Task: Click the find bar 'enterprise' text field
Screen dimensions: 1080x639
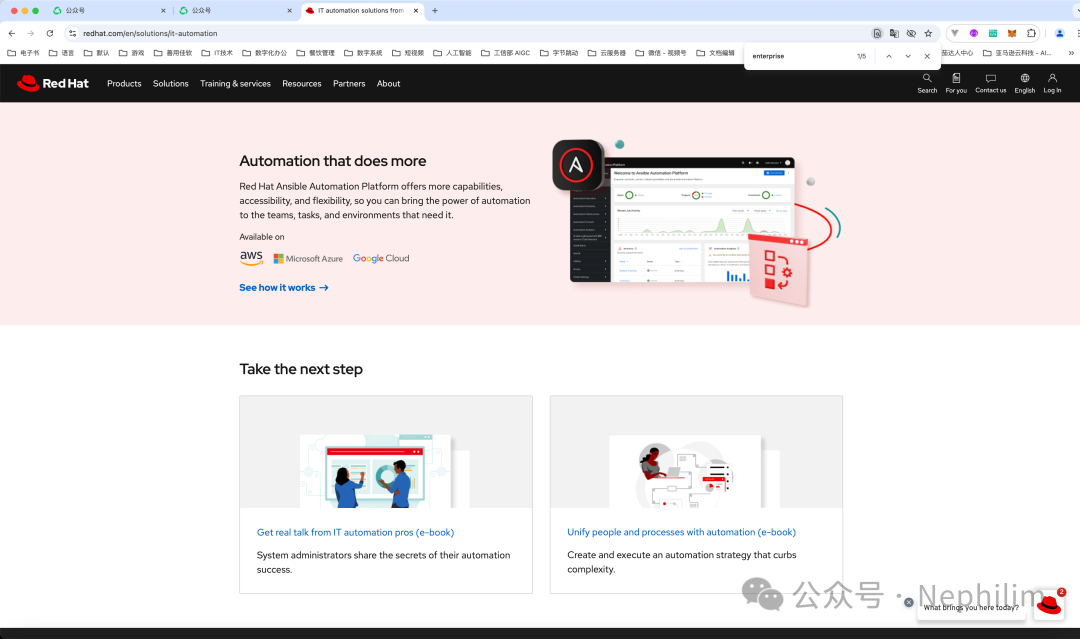Action: [x=799, y=56]
